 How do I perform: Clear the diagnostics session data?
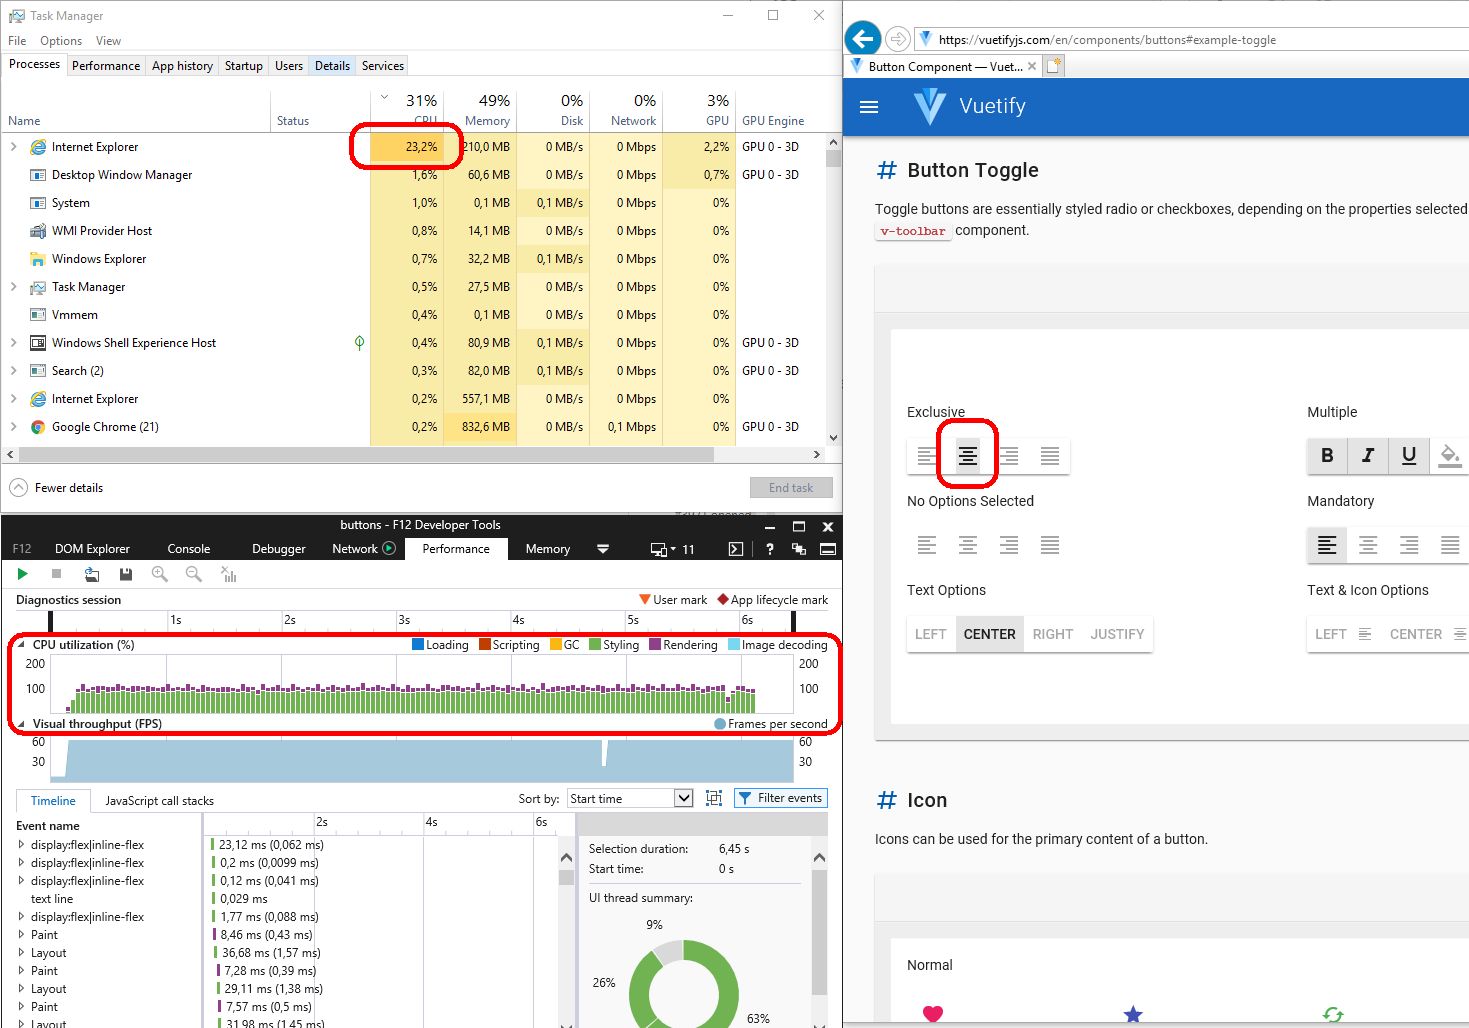[x=228, y=574]
